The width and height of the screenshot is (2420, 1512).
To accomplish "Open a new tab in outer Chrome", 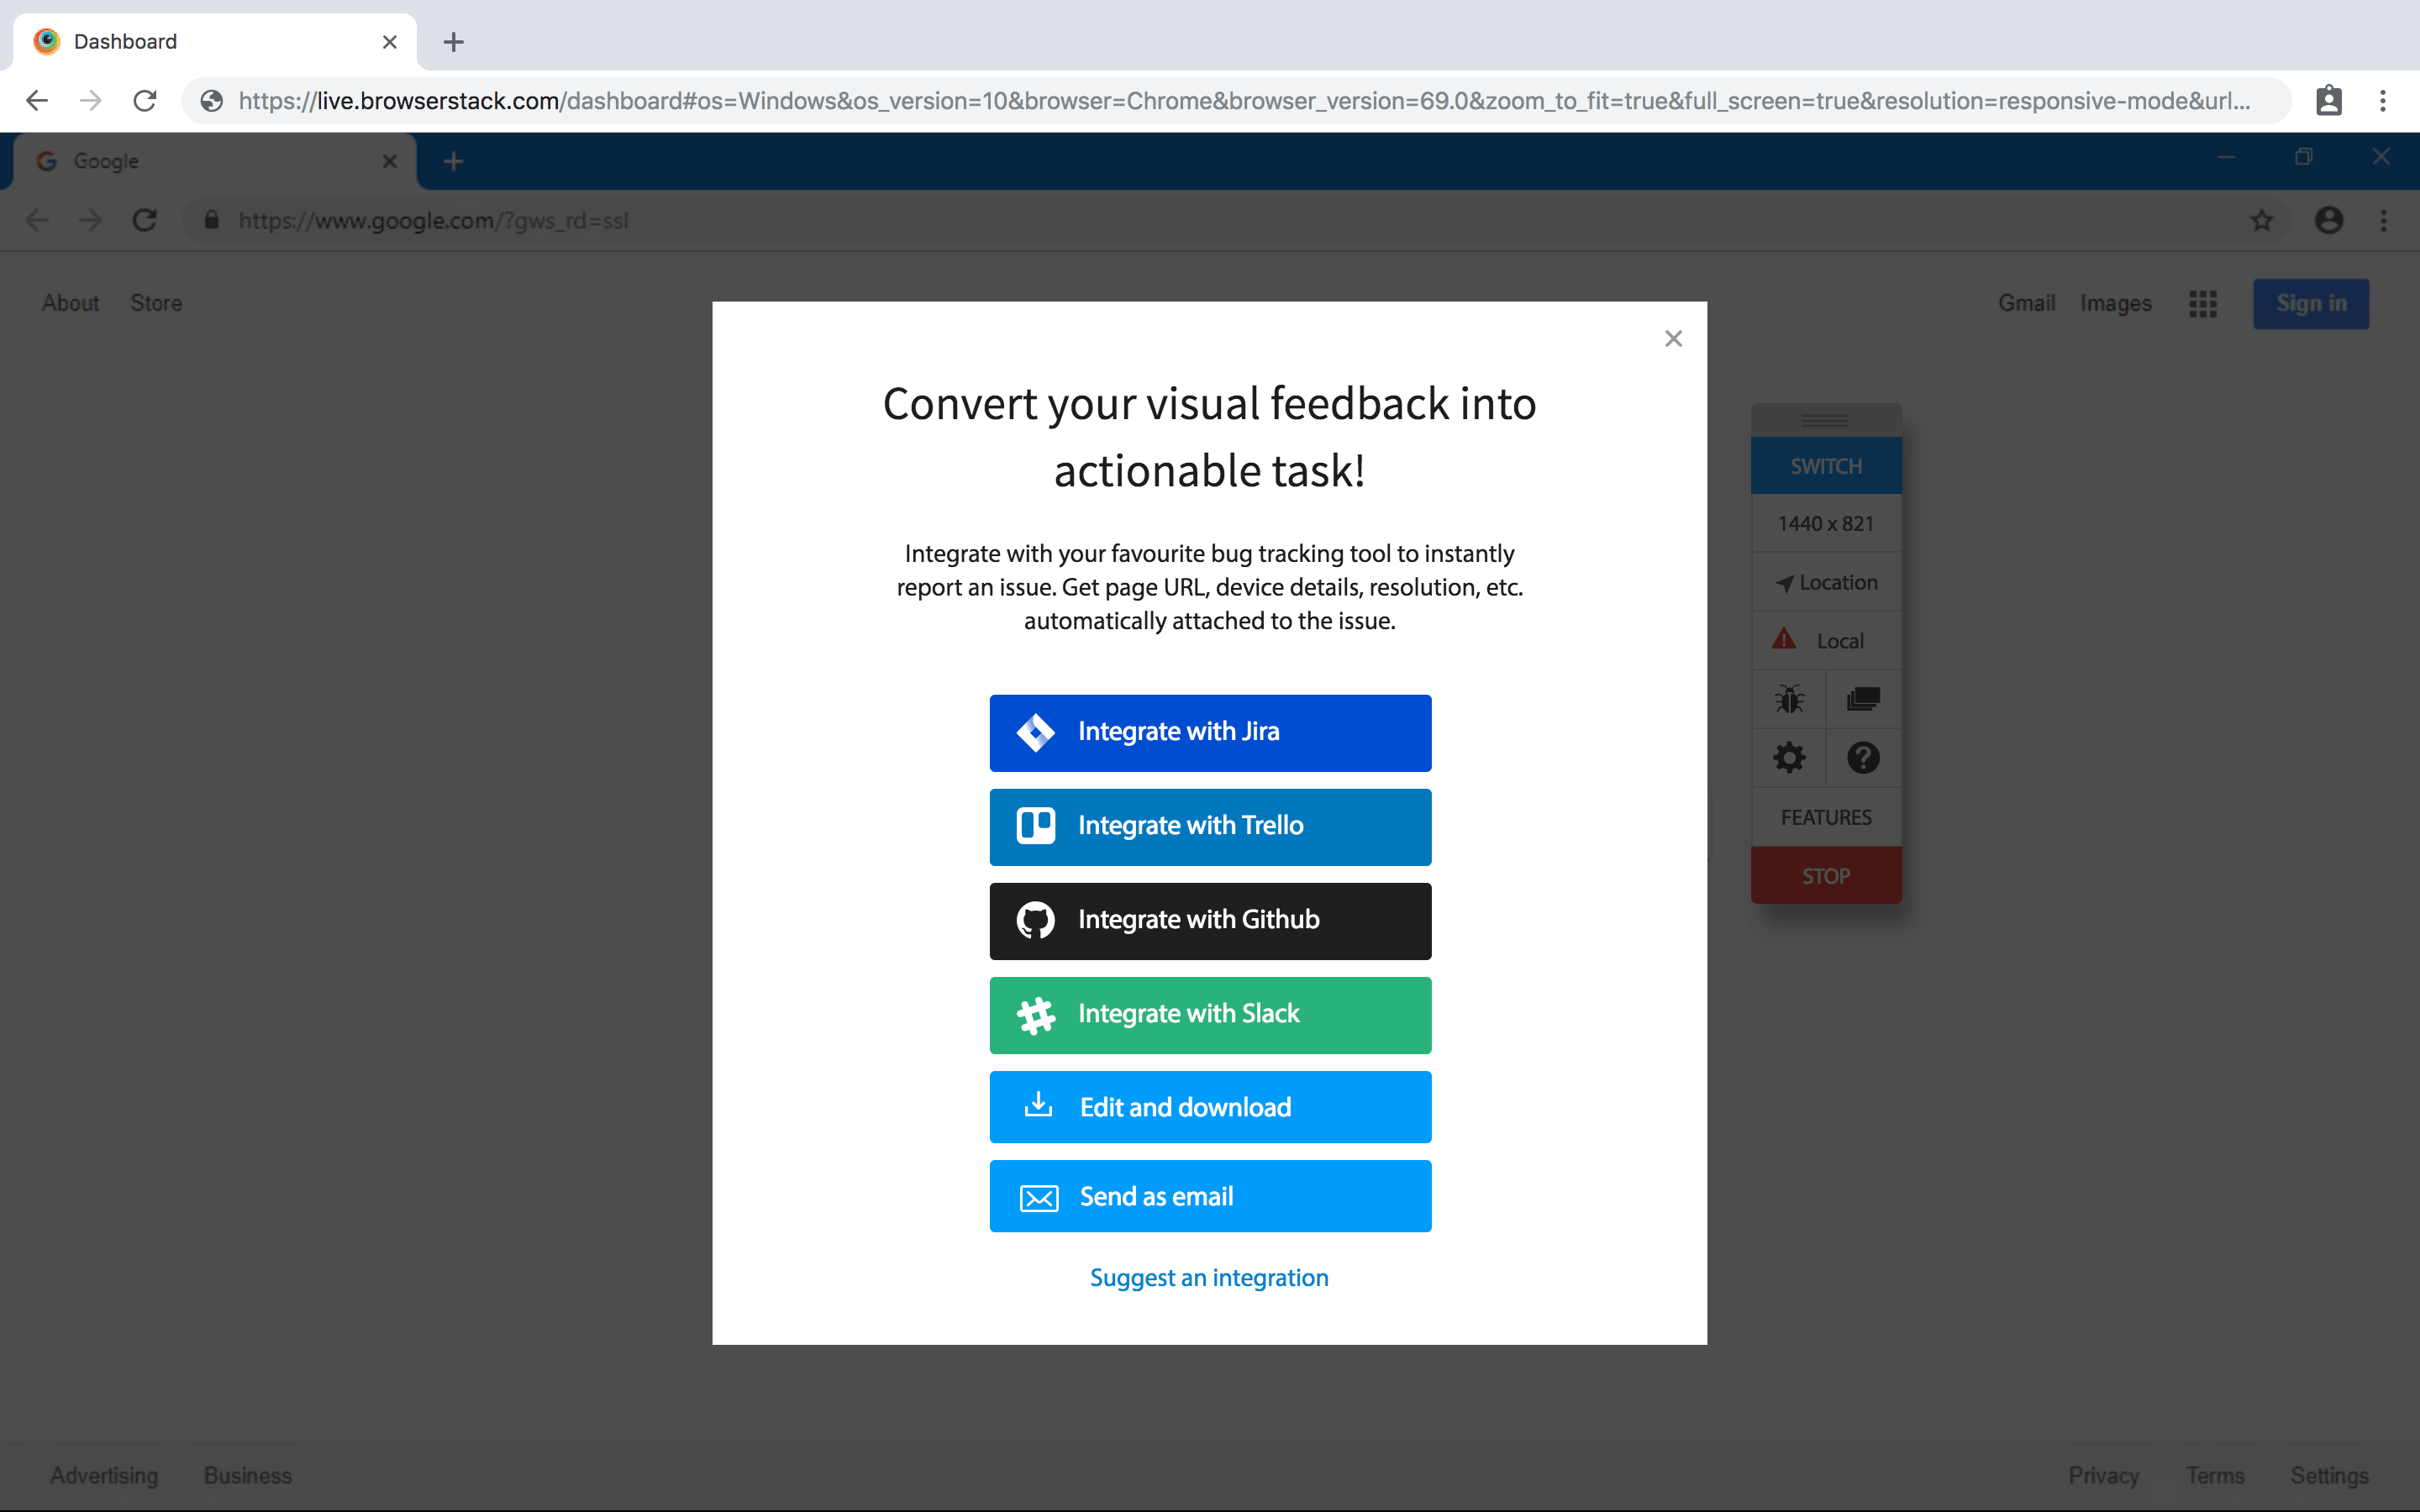I will click(x=453, y=42).
